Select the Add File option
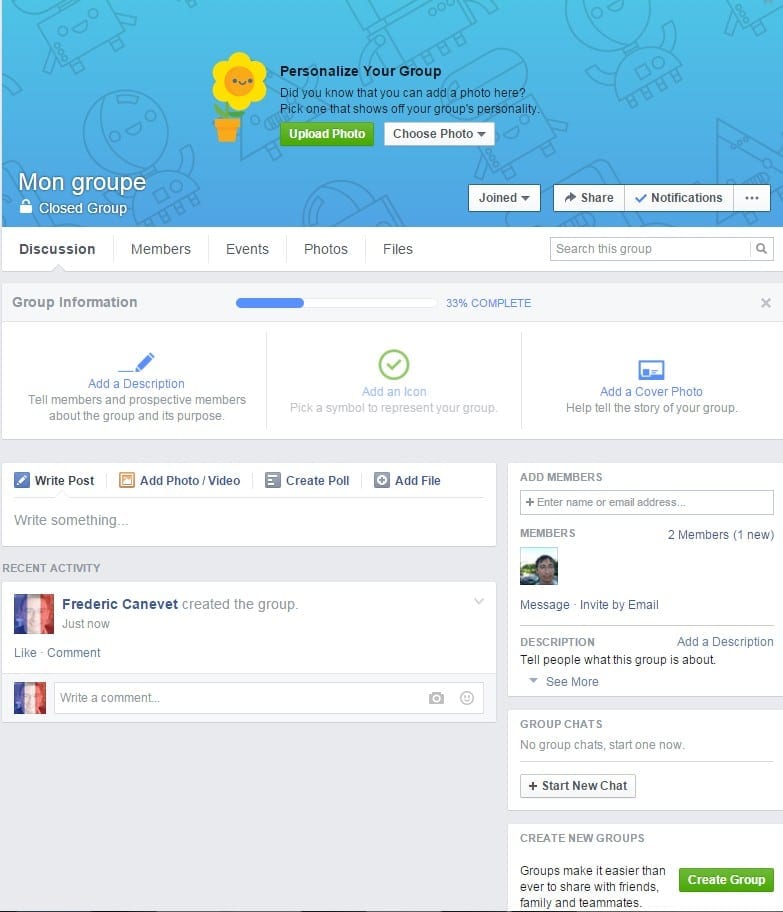Viewport: 783px width, 912px height. 407,480
